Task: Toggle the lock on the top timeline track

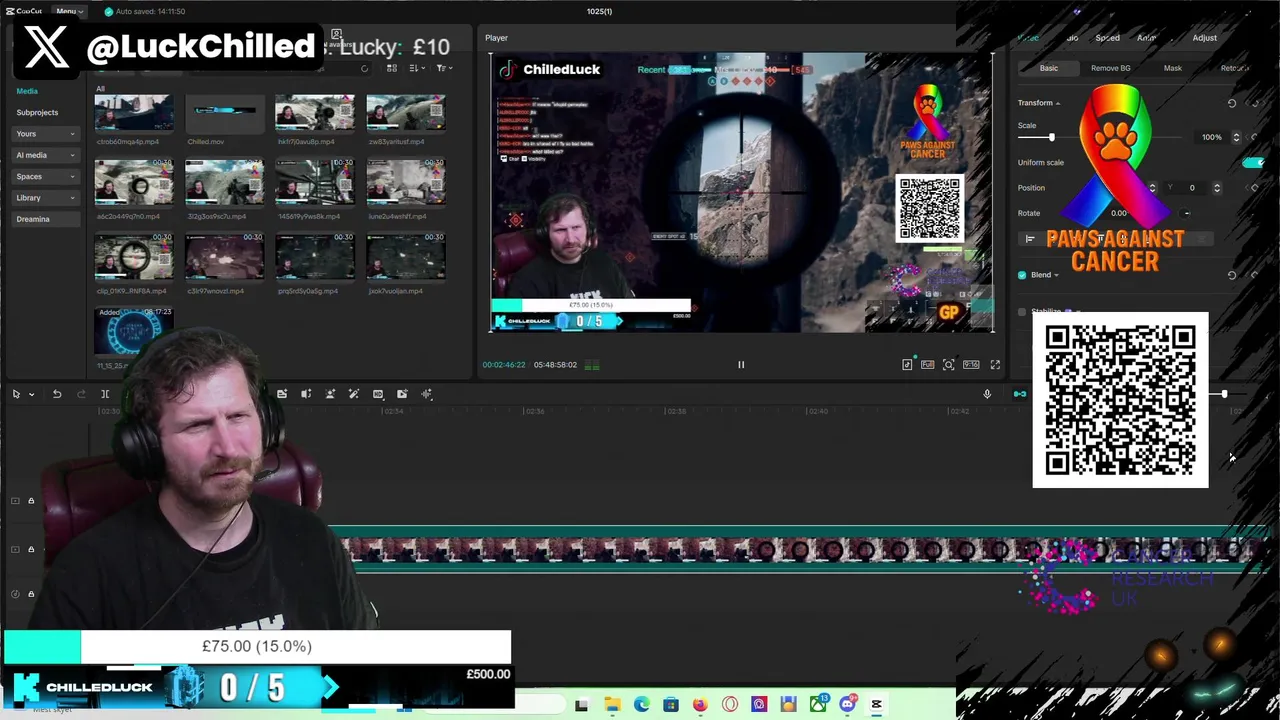Action: point(31,501)
